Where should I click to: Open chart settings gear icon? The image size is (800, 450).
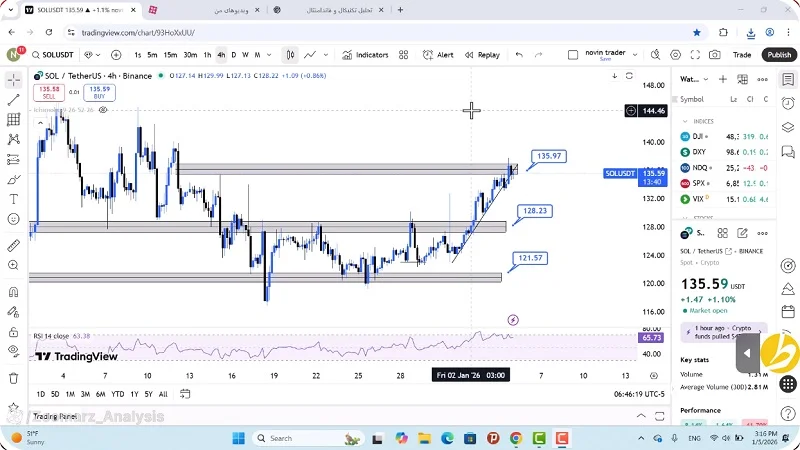coord(676,55)
